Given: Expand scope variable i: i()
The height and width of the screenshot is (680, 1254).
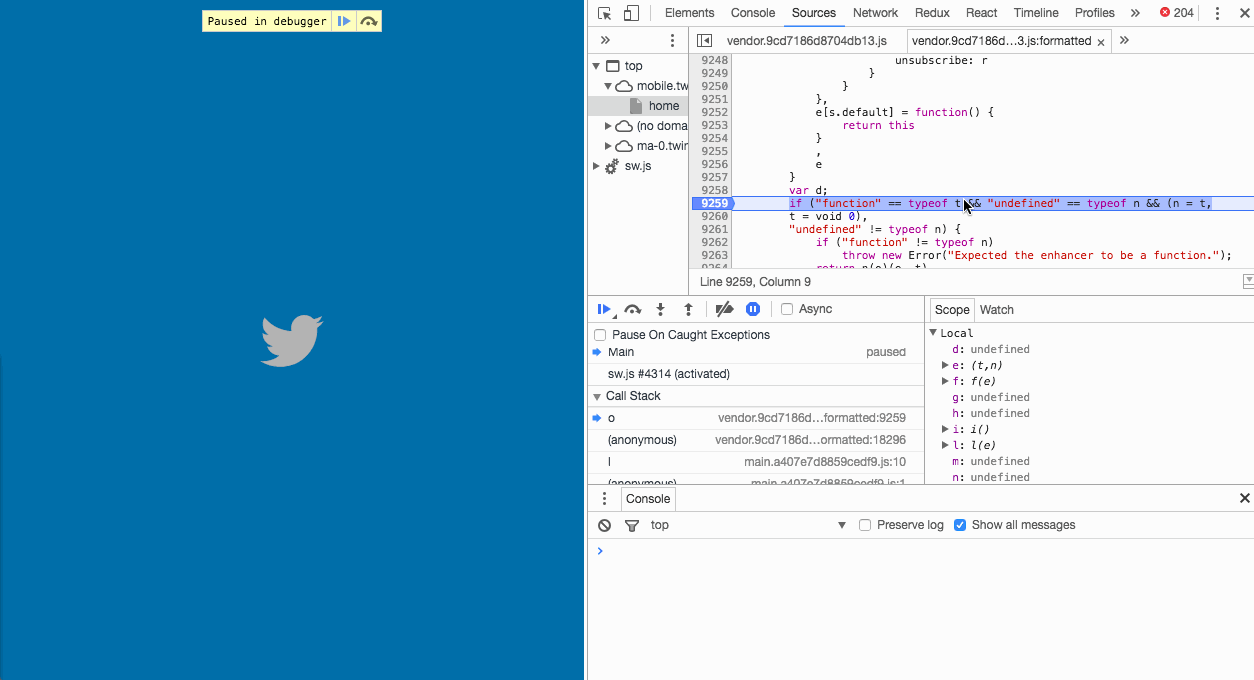Looking at the screenshot, I should [945, 429].
